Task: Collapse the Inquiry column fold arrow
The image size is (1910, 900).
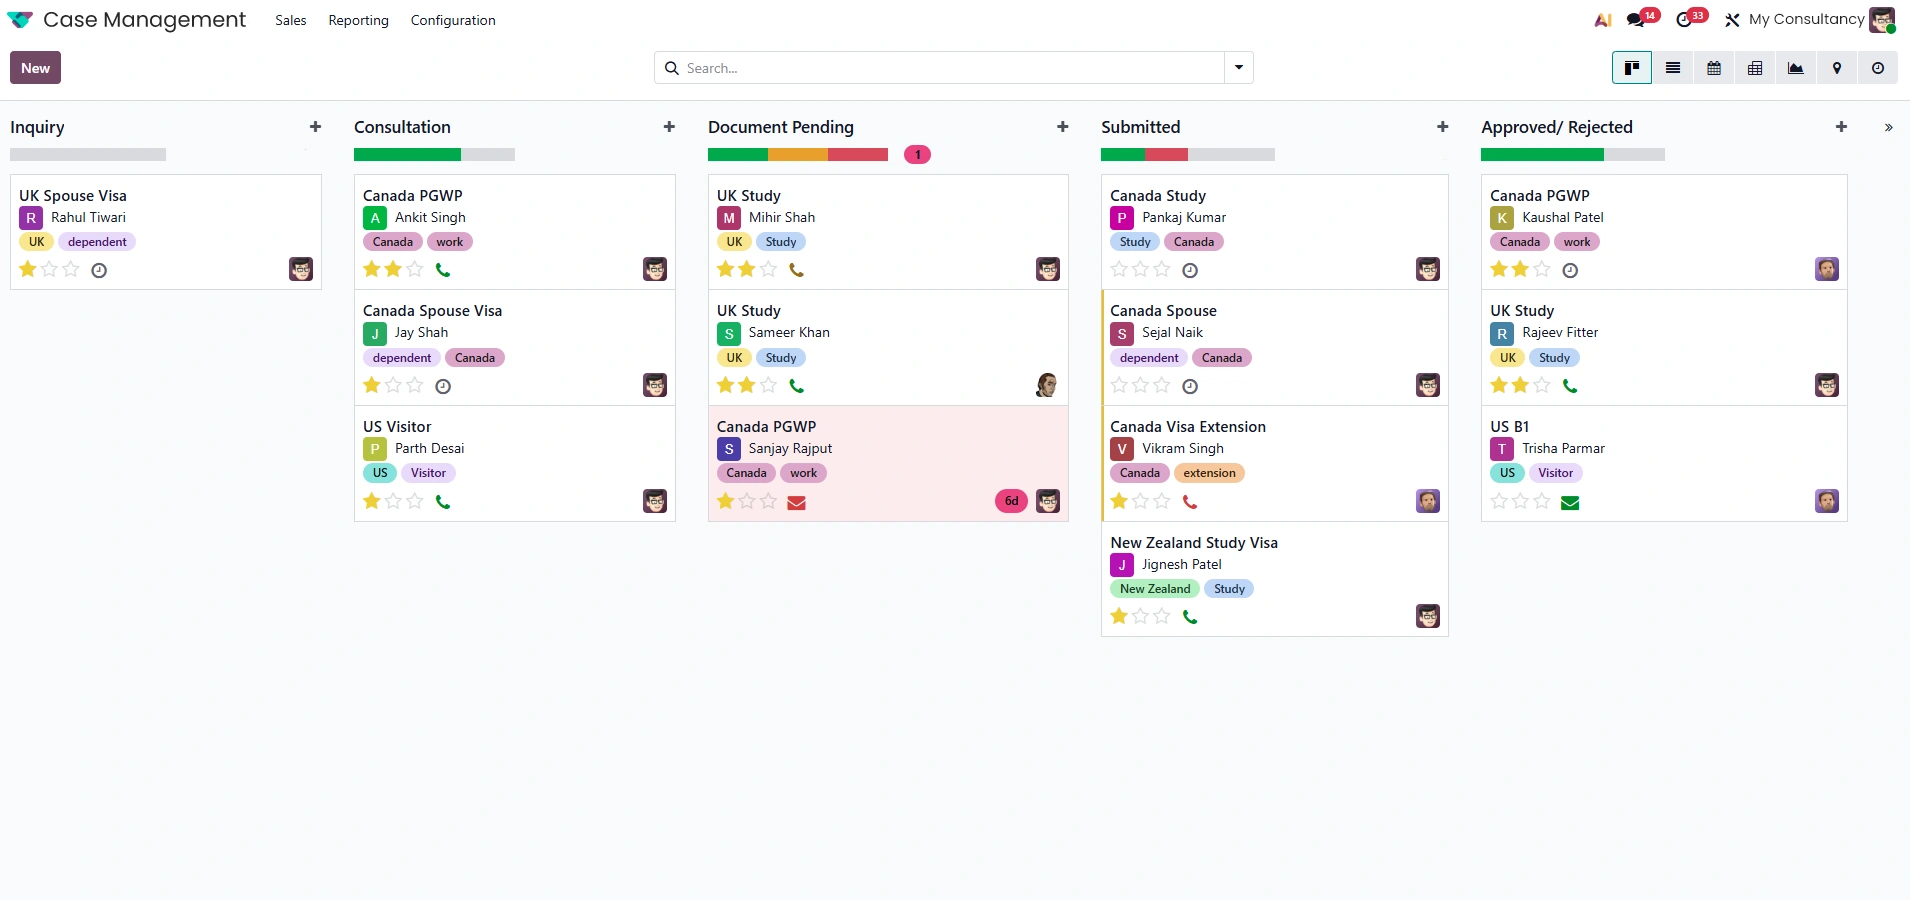Action: coord(305,147)
